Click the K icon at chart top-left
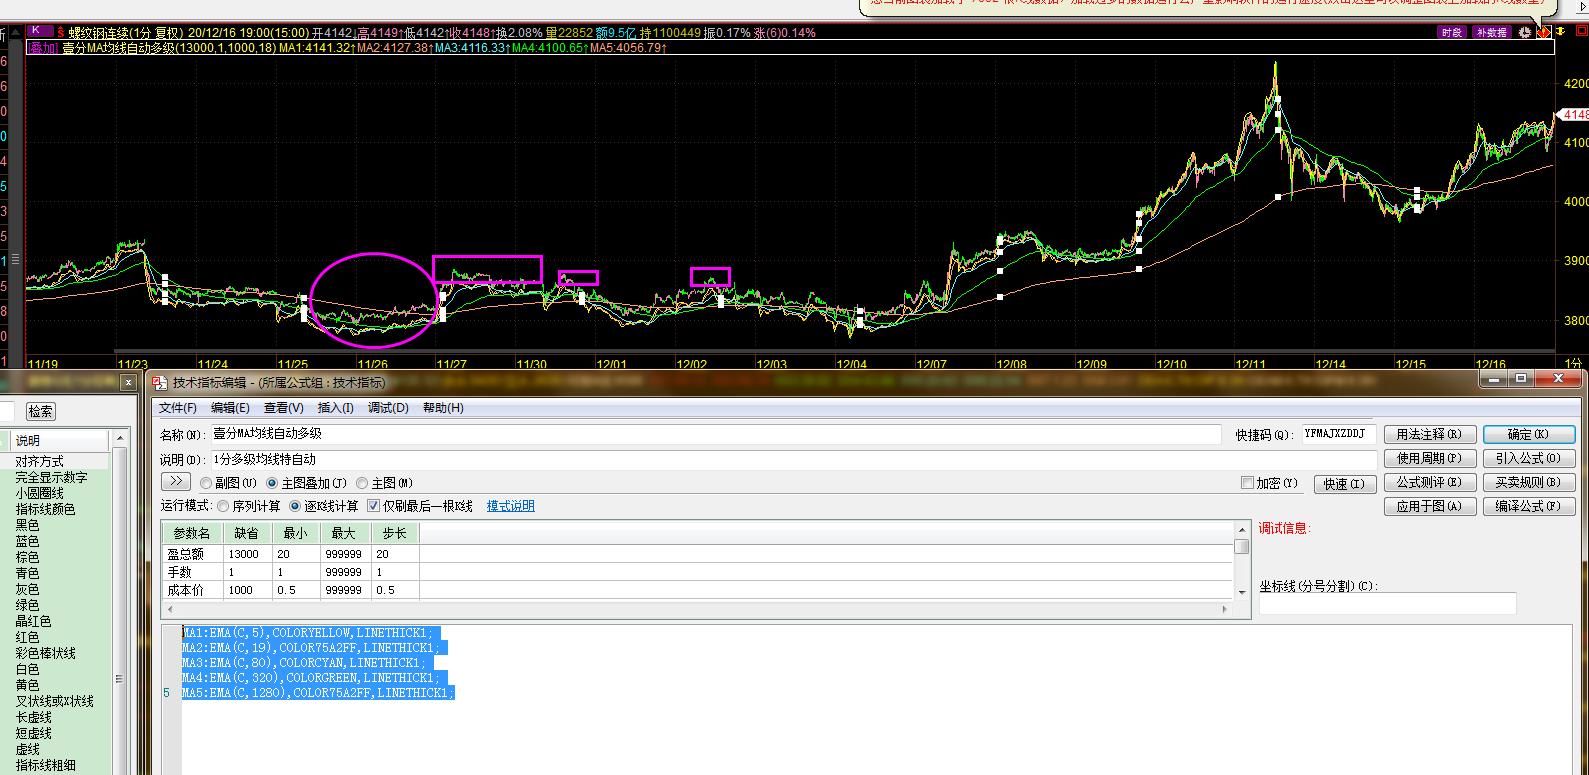Image resolution: width=1589 pixels, height=775 pixels. pos(36,32)
